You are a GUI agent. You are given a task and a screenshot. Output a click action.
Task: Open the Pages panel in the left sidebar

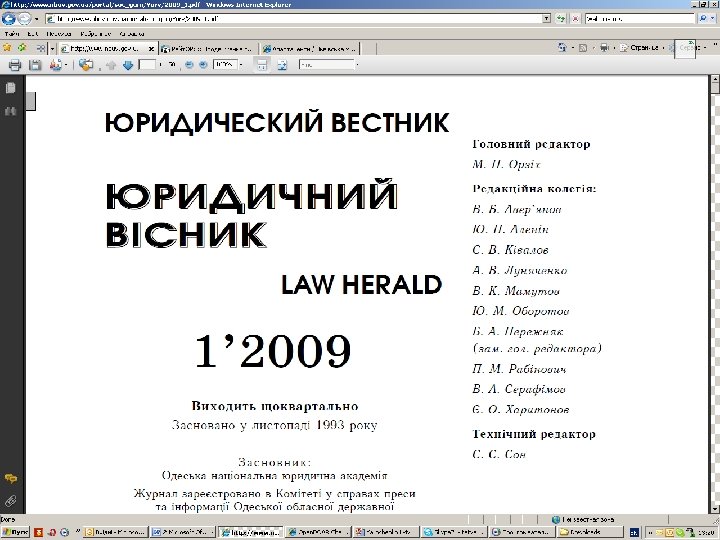(11, 88)
